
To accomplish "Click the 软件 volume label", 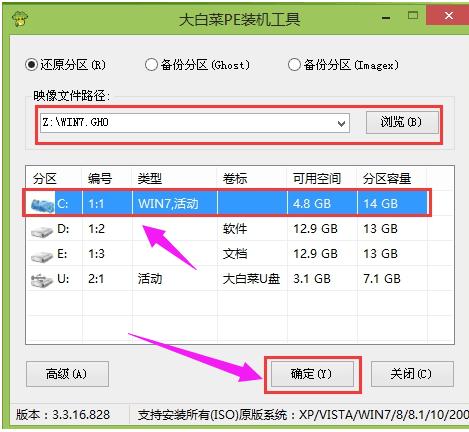I will pyautogui.click(x=235, y=229).
